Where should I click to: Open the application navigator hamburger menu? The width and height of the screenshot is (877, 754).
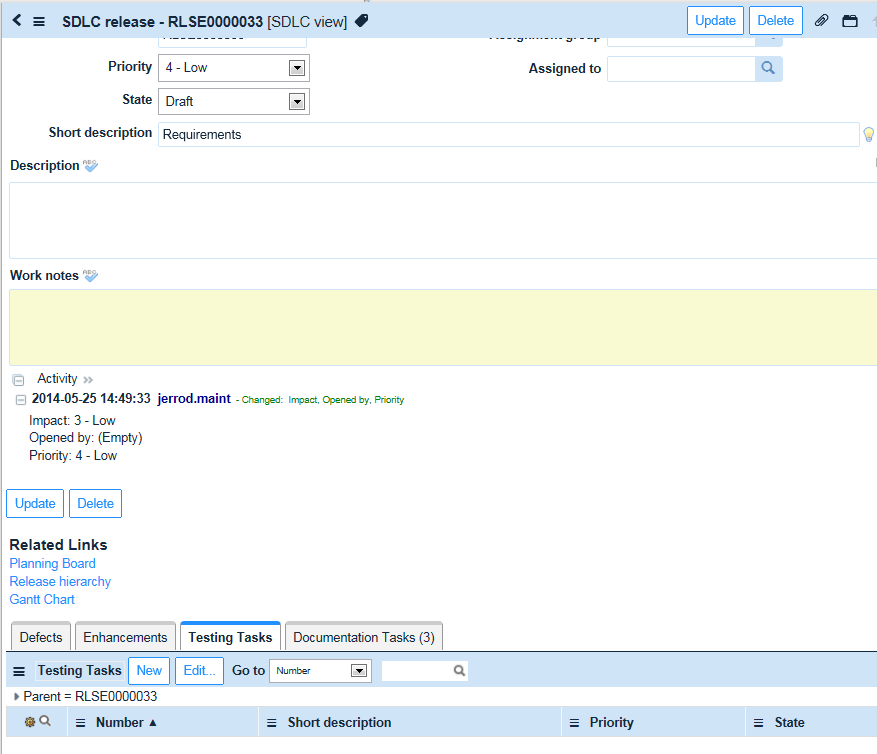[38, 20]
